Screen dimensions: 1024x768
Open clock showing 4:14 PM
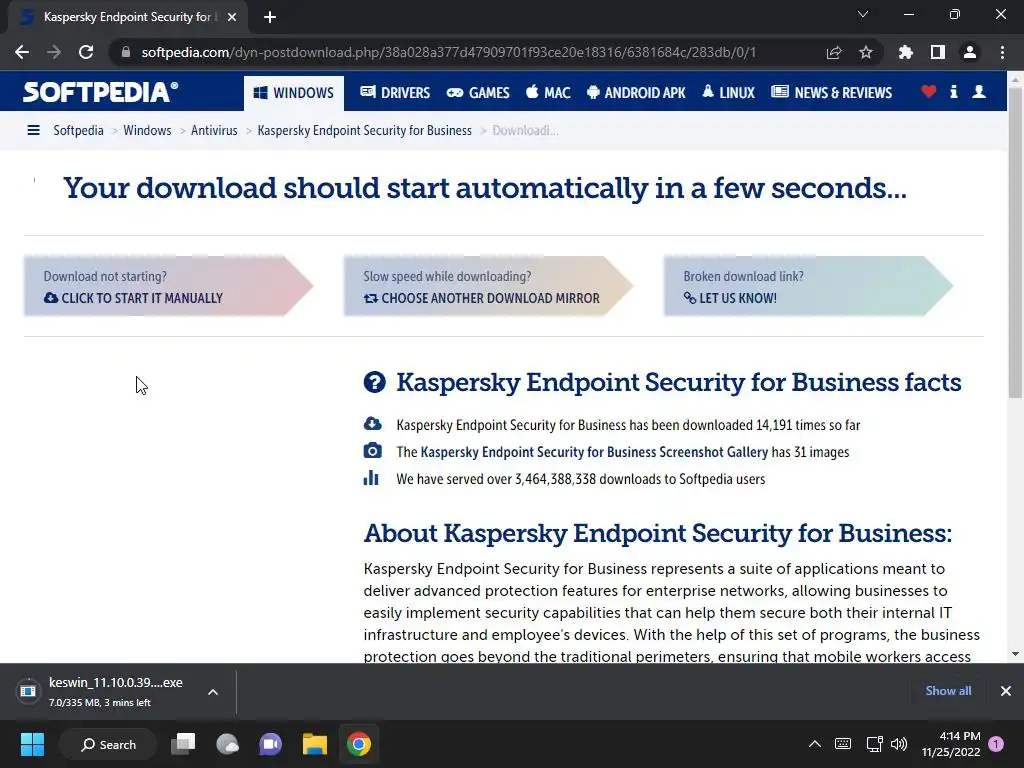point(951,744)
